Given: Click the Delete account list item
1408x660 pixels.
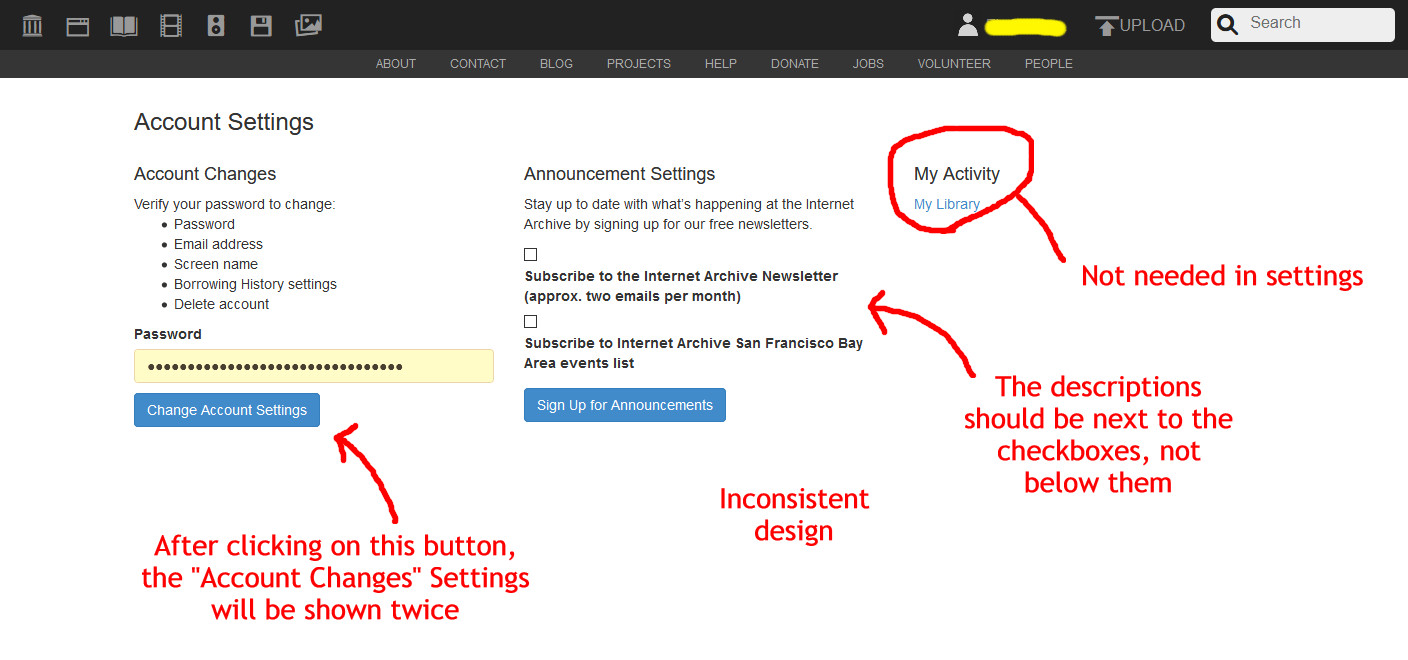Looking at the screenshot, I should pos(222,304).
